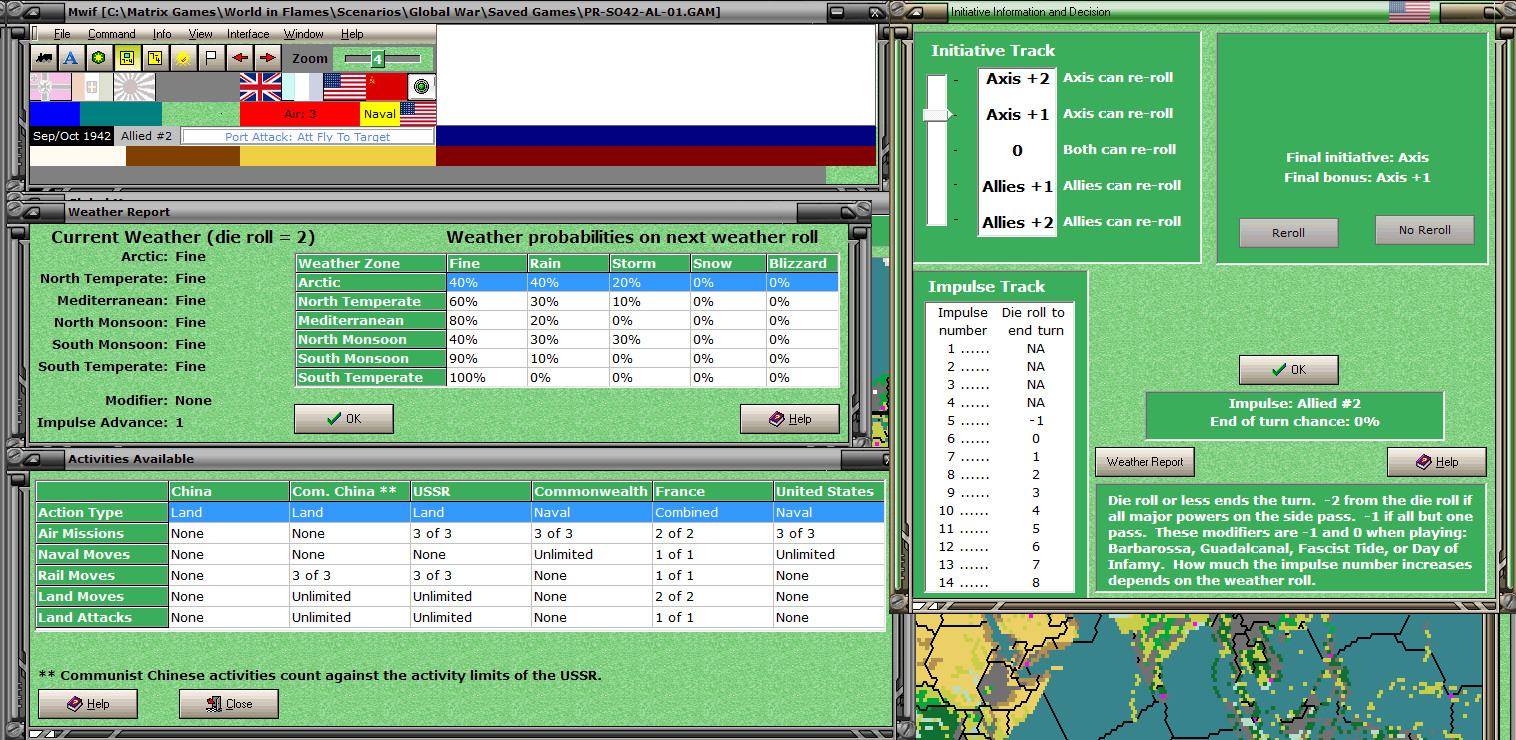The height and width of the screenshot is (740, 1516).
Task: Click the 'Rail Moves' row label
Action: 102,576
